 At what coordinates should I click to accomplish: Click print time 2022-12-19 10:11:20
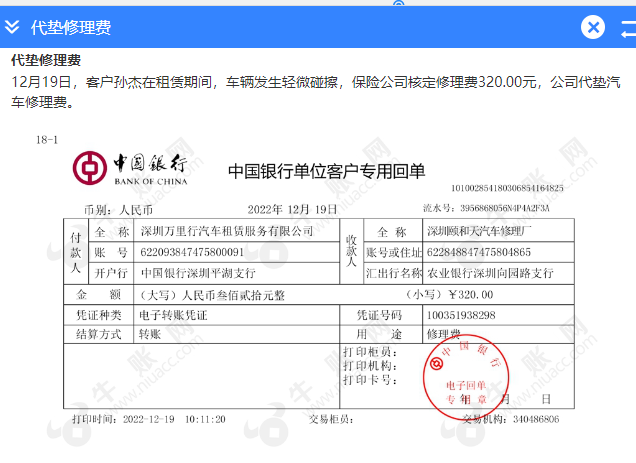click(174, 419)
